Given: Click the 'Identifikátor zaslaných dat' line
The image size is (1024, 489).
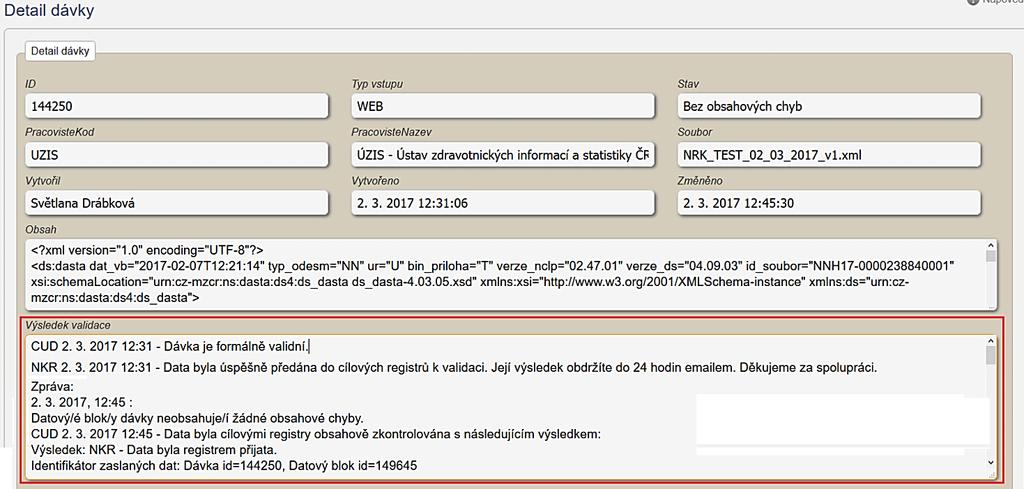Looking at the screenshot, I should tap(223, 465).
